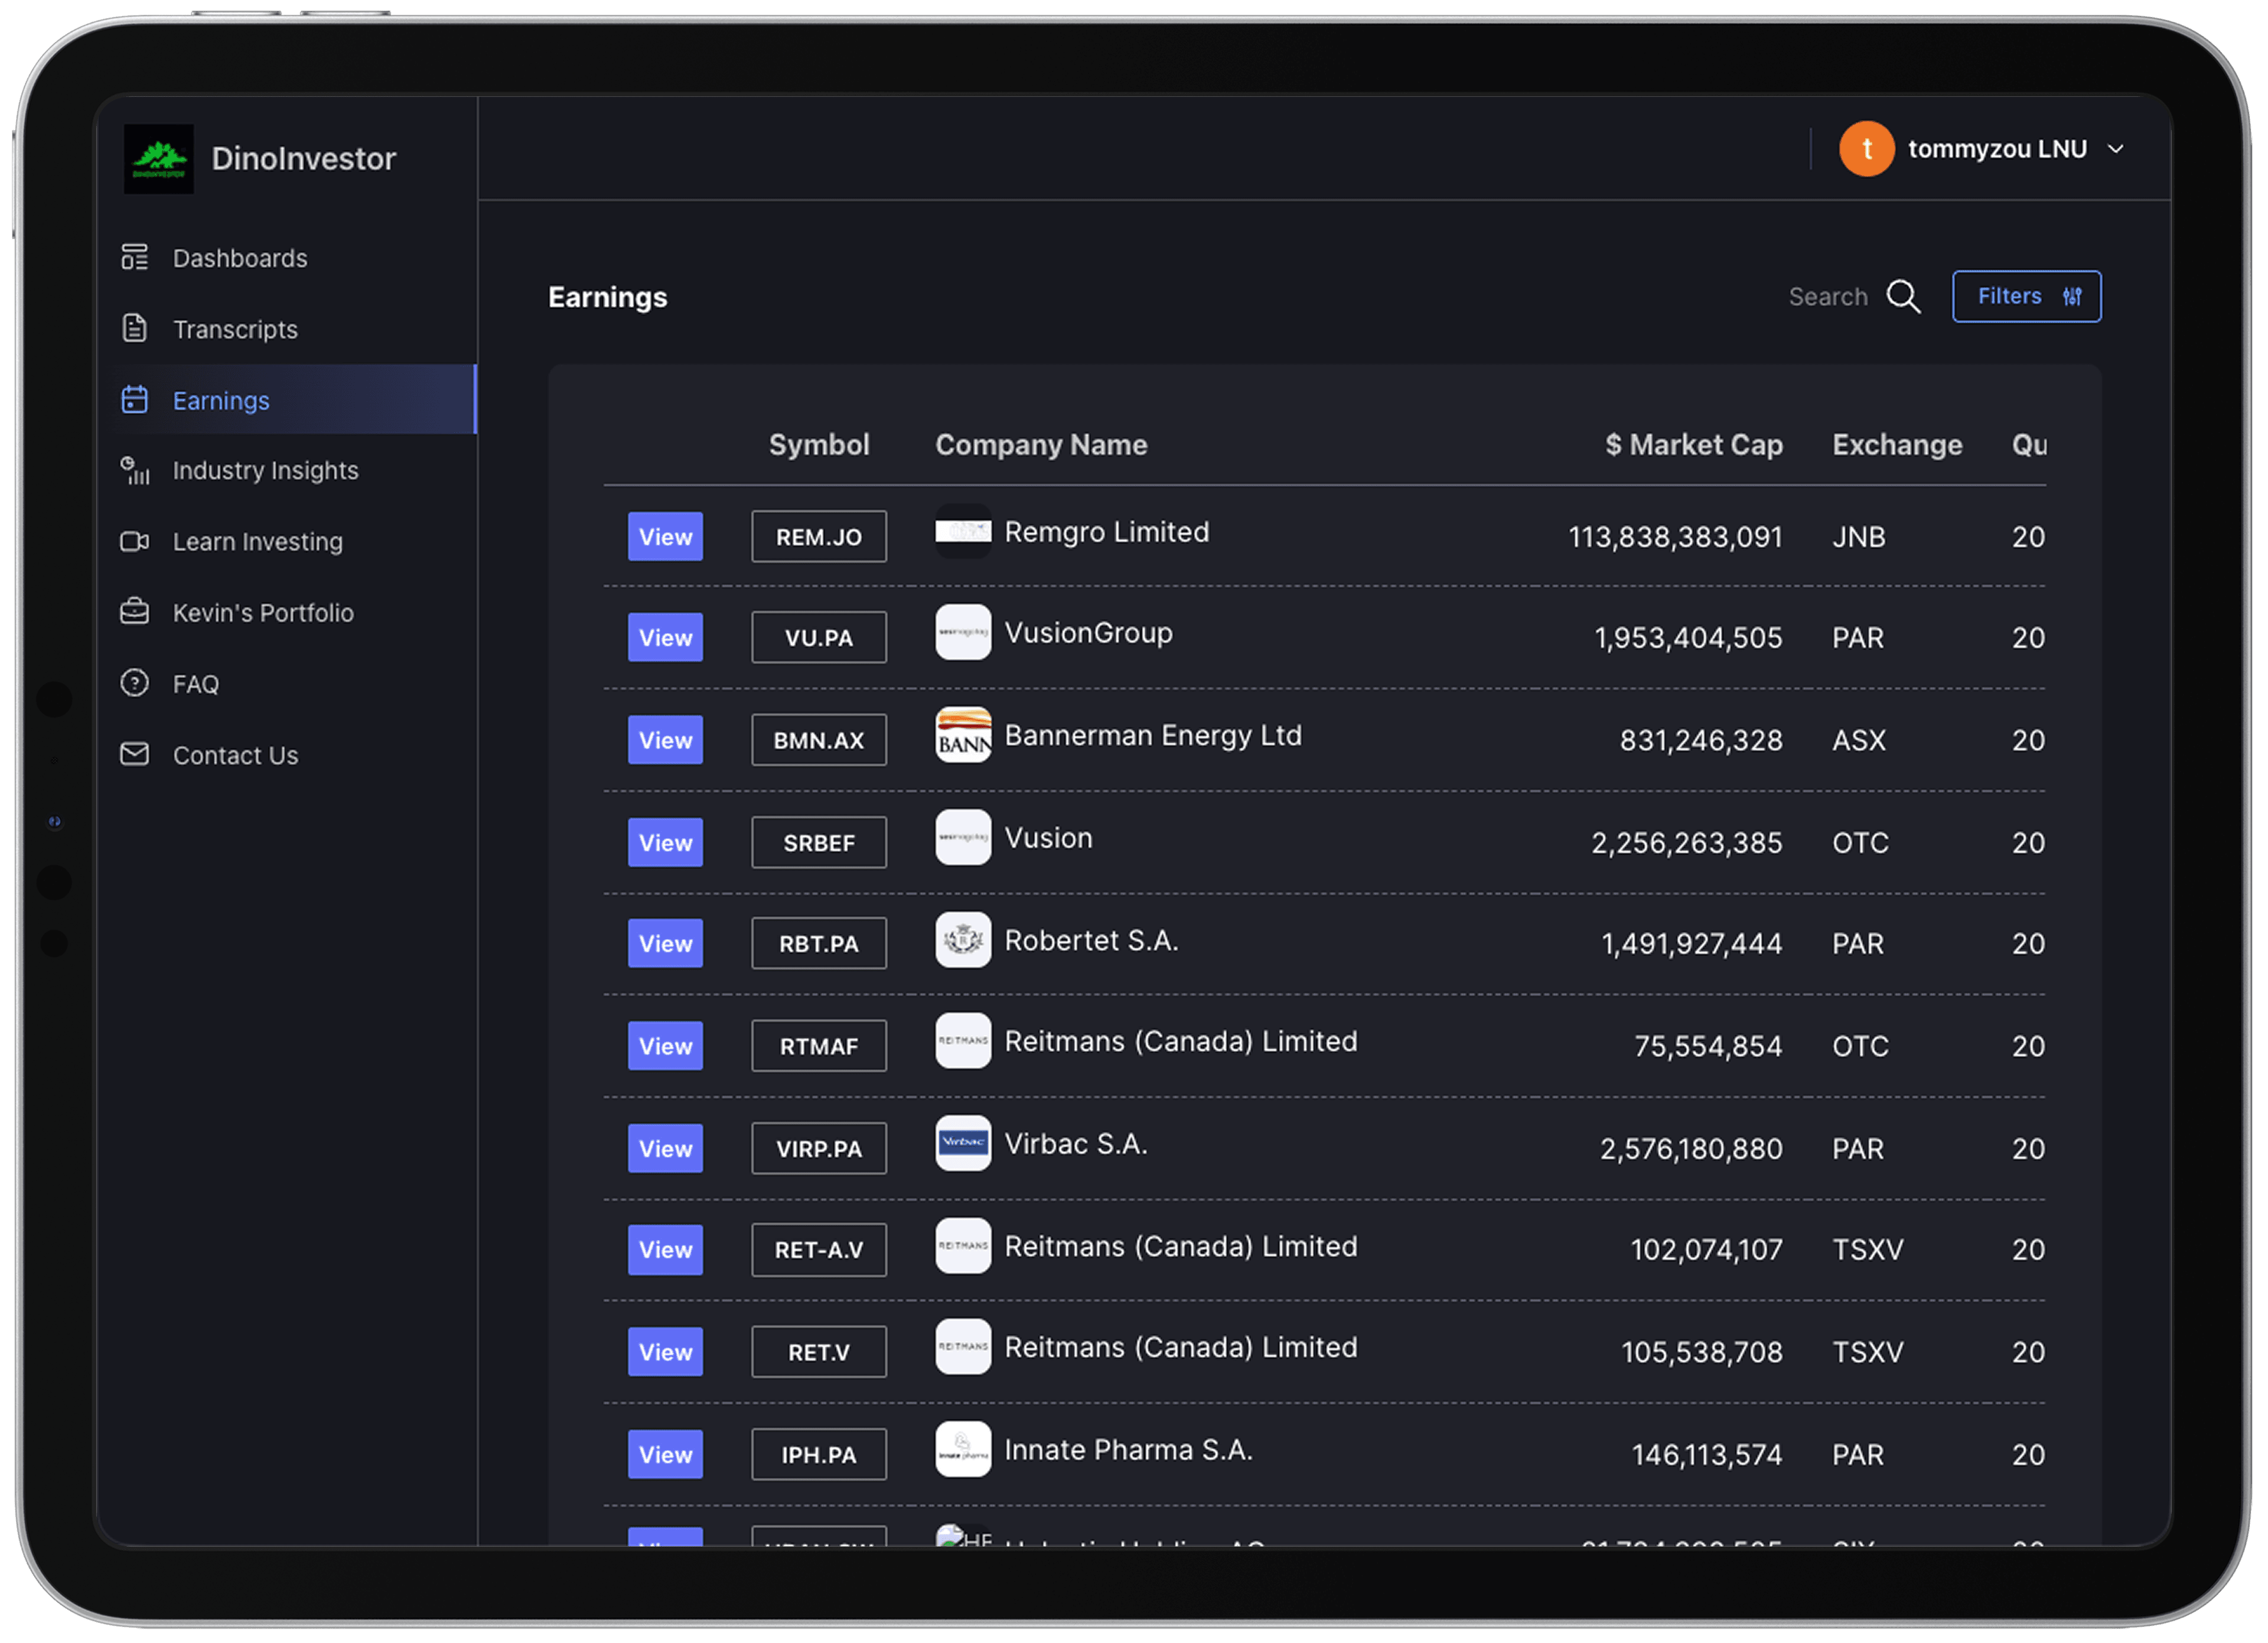Click the Robertet S.A. company logo
Viewport: 2268px width, 1643px height.
click(963, 941)
